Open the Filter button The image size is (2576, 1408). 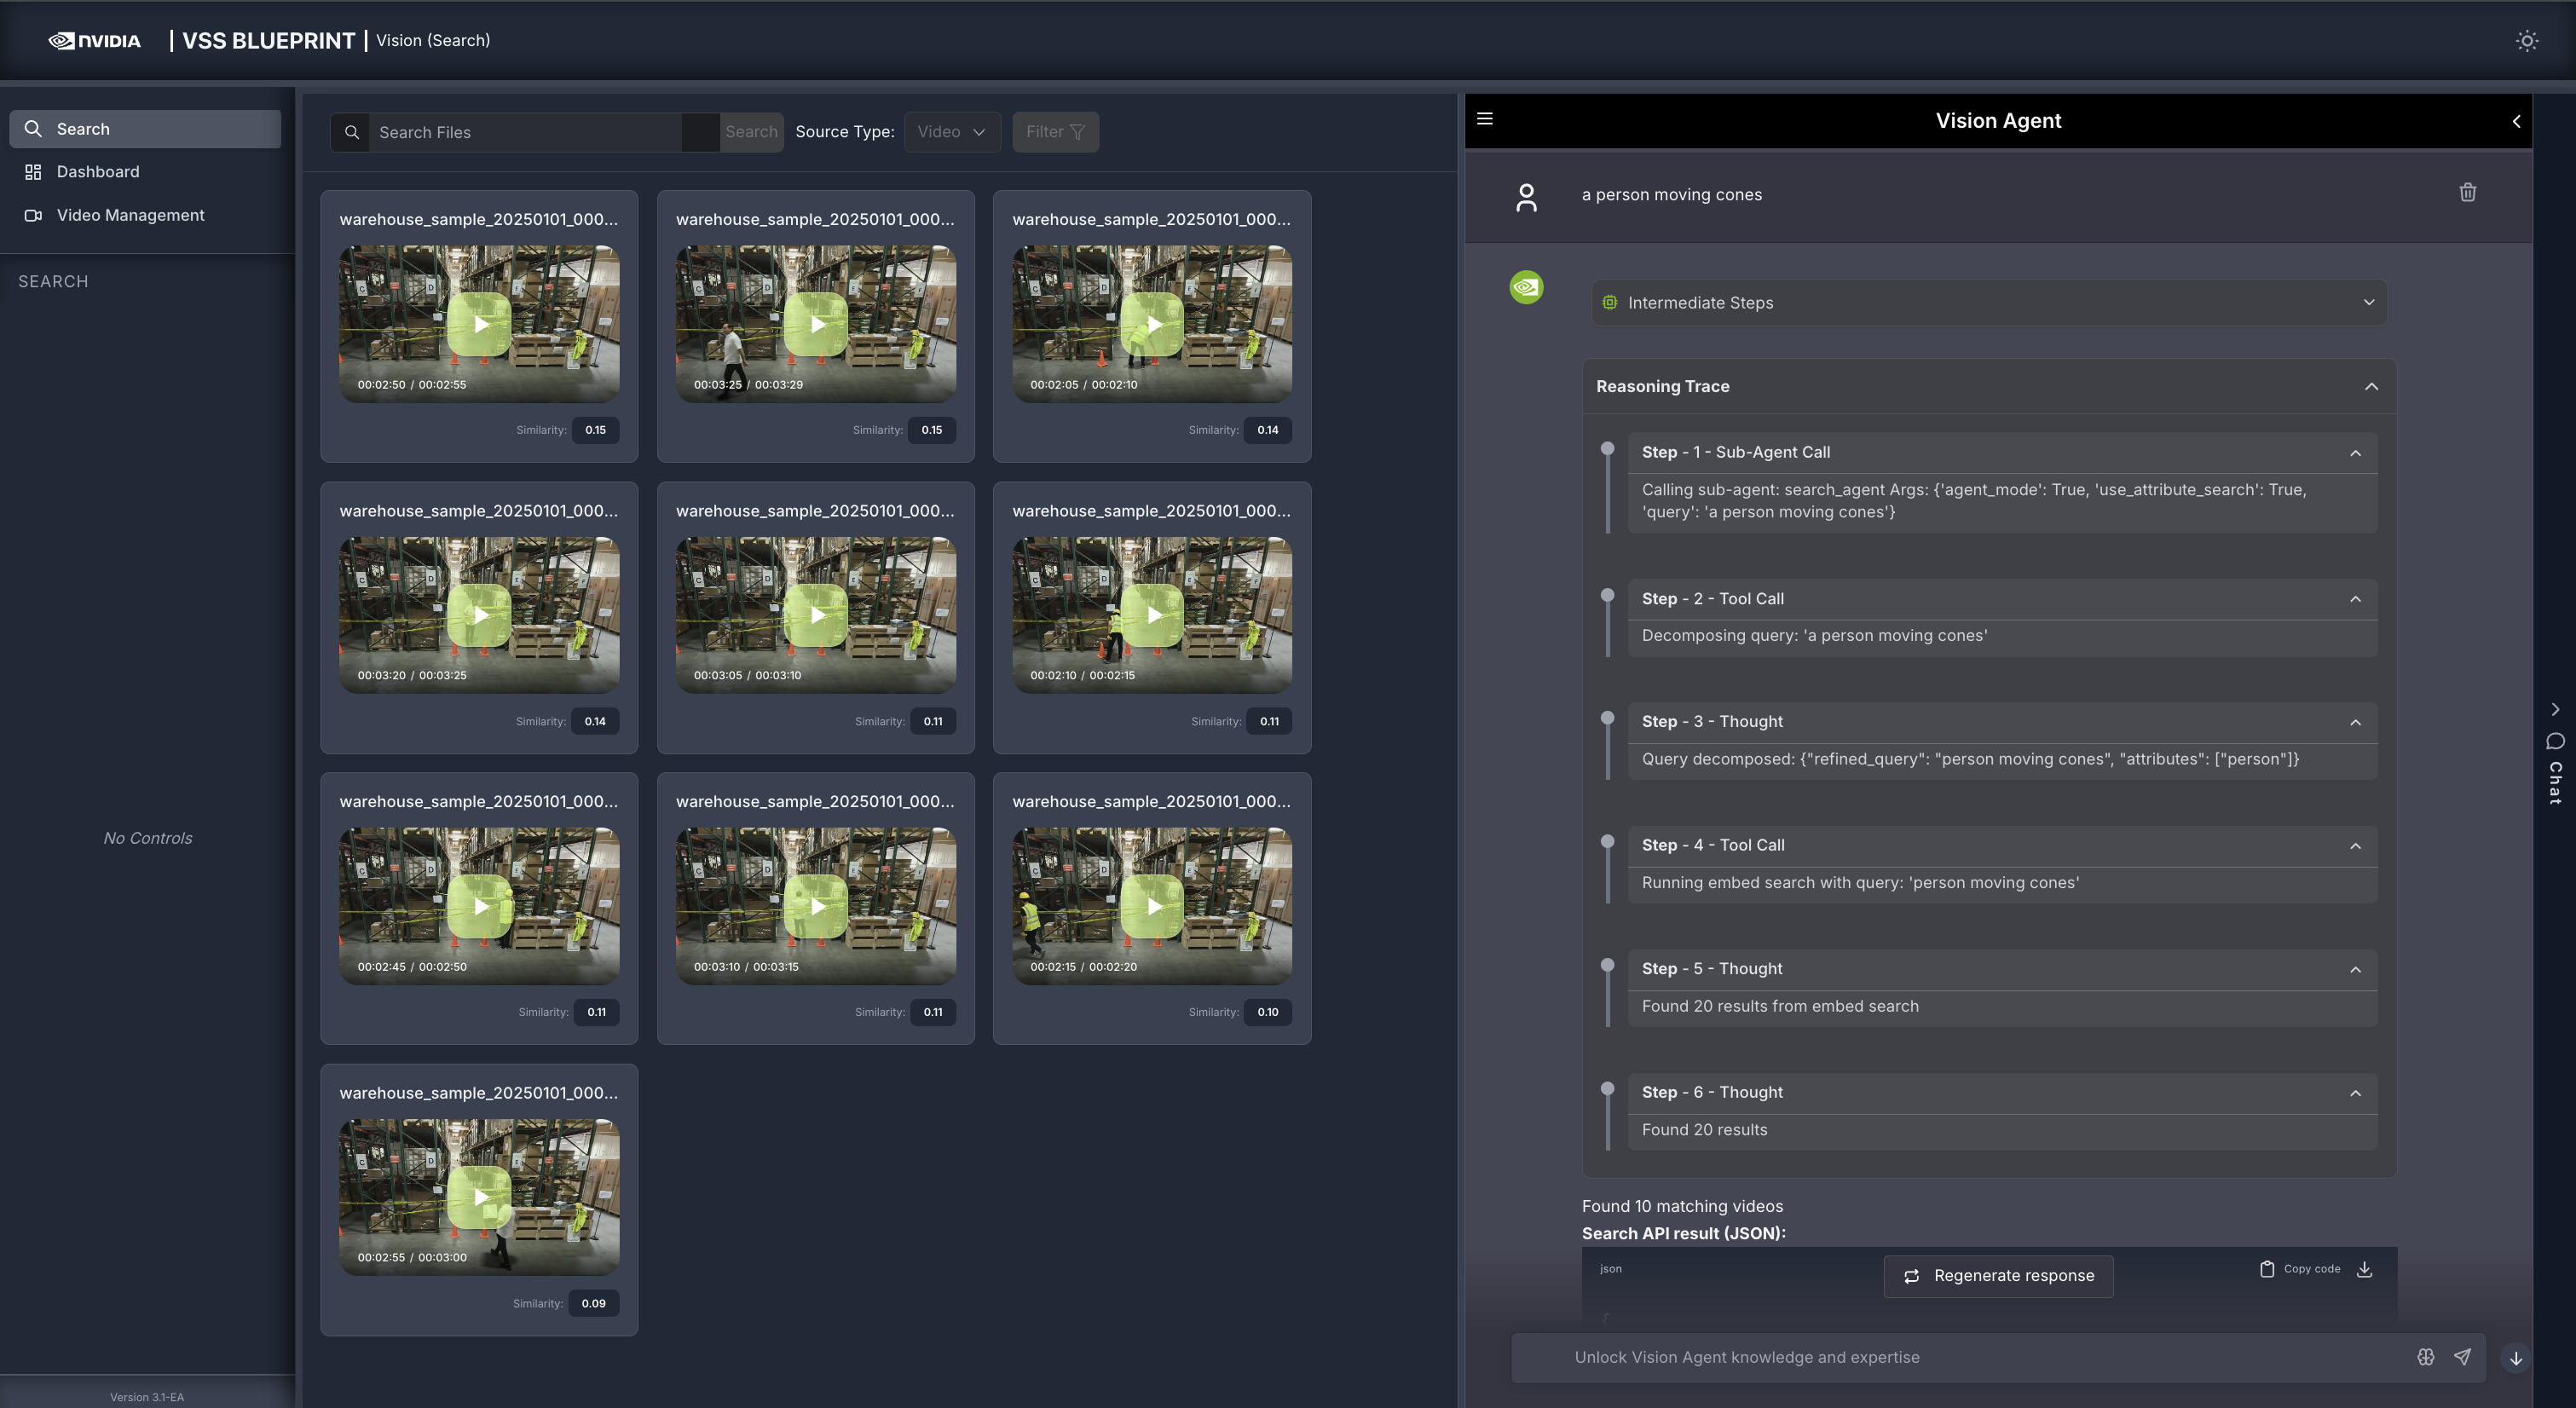coord(1054,132)
